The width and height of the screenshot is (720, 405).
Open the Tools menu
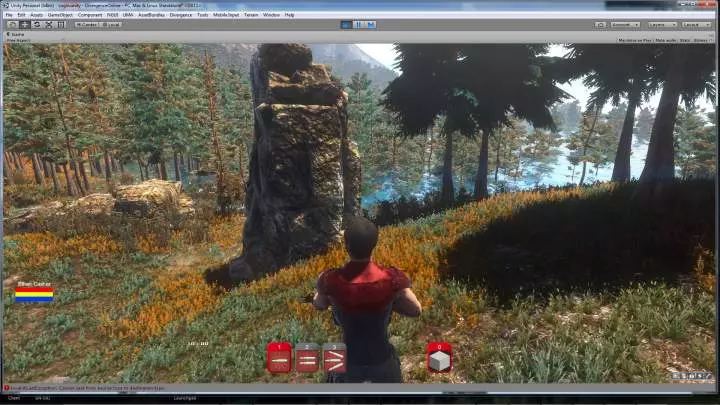click(202, 15)
